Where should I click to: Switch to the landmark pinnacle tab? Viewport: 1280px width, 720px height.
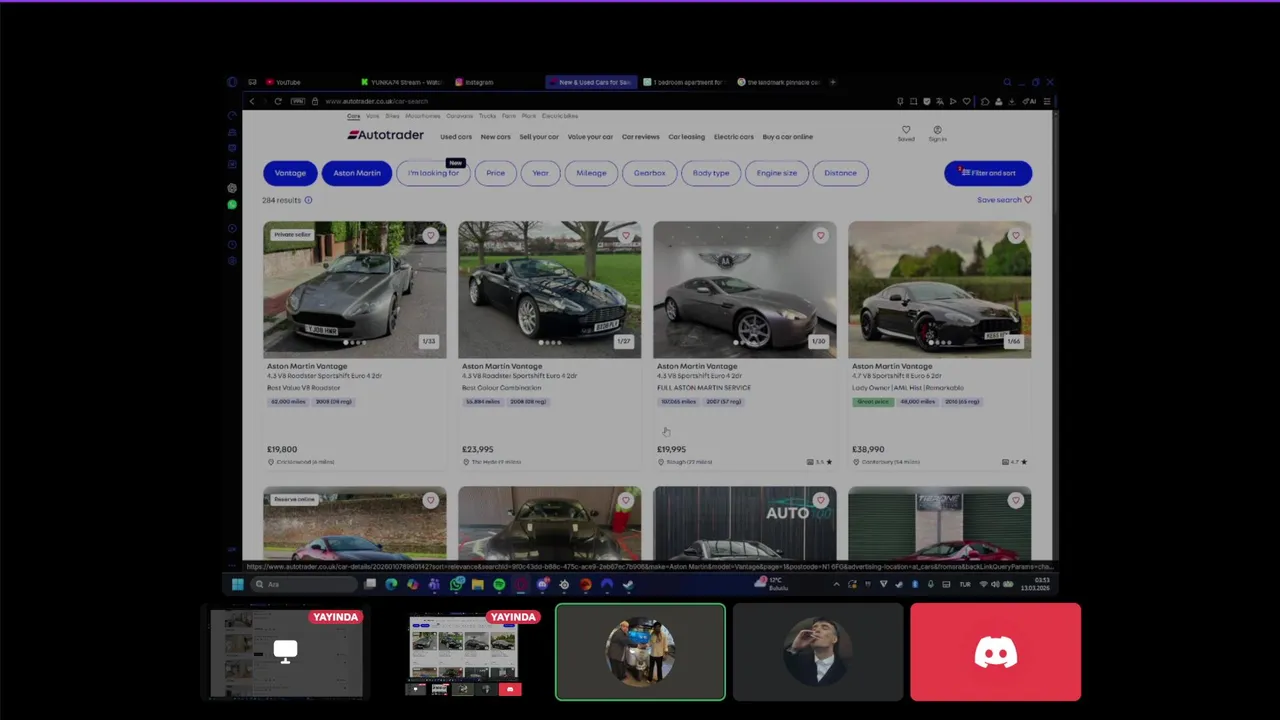(780, 82)
